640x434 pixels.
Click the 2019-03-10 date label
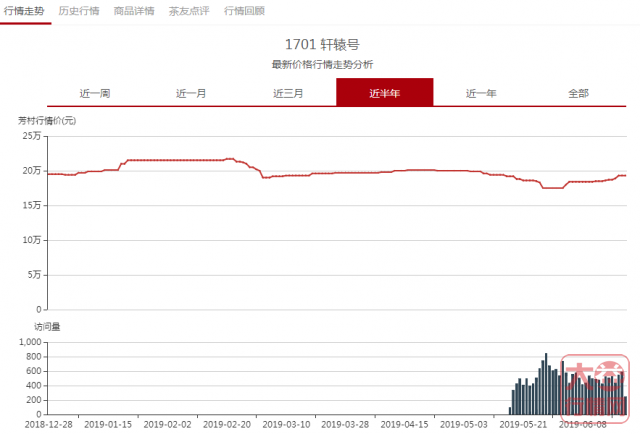pos(286,425)
